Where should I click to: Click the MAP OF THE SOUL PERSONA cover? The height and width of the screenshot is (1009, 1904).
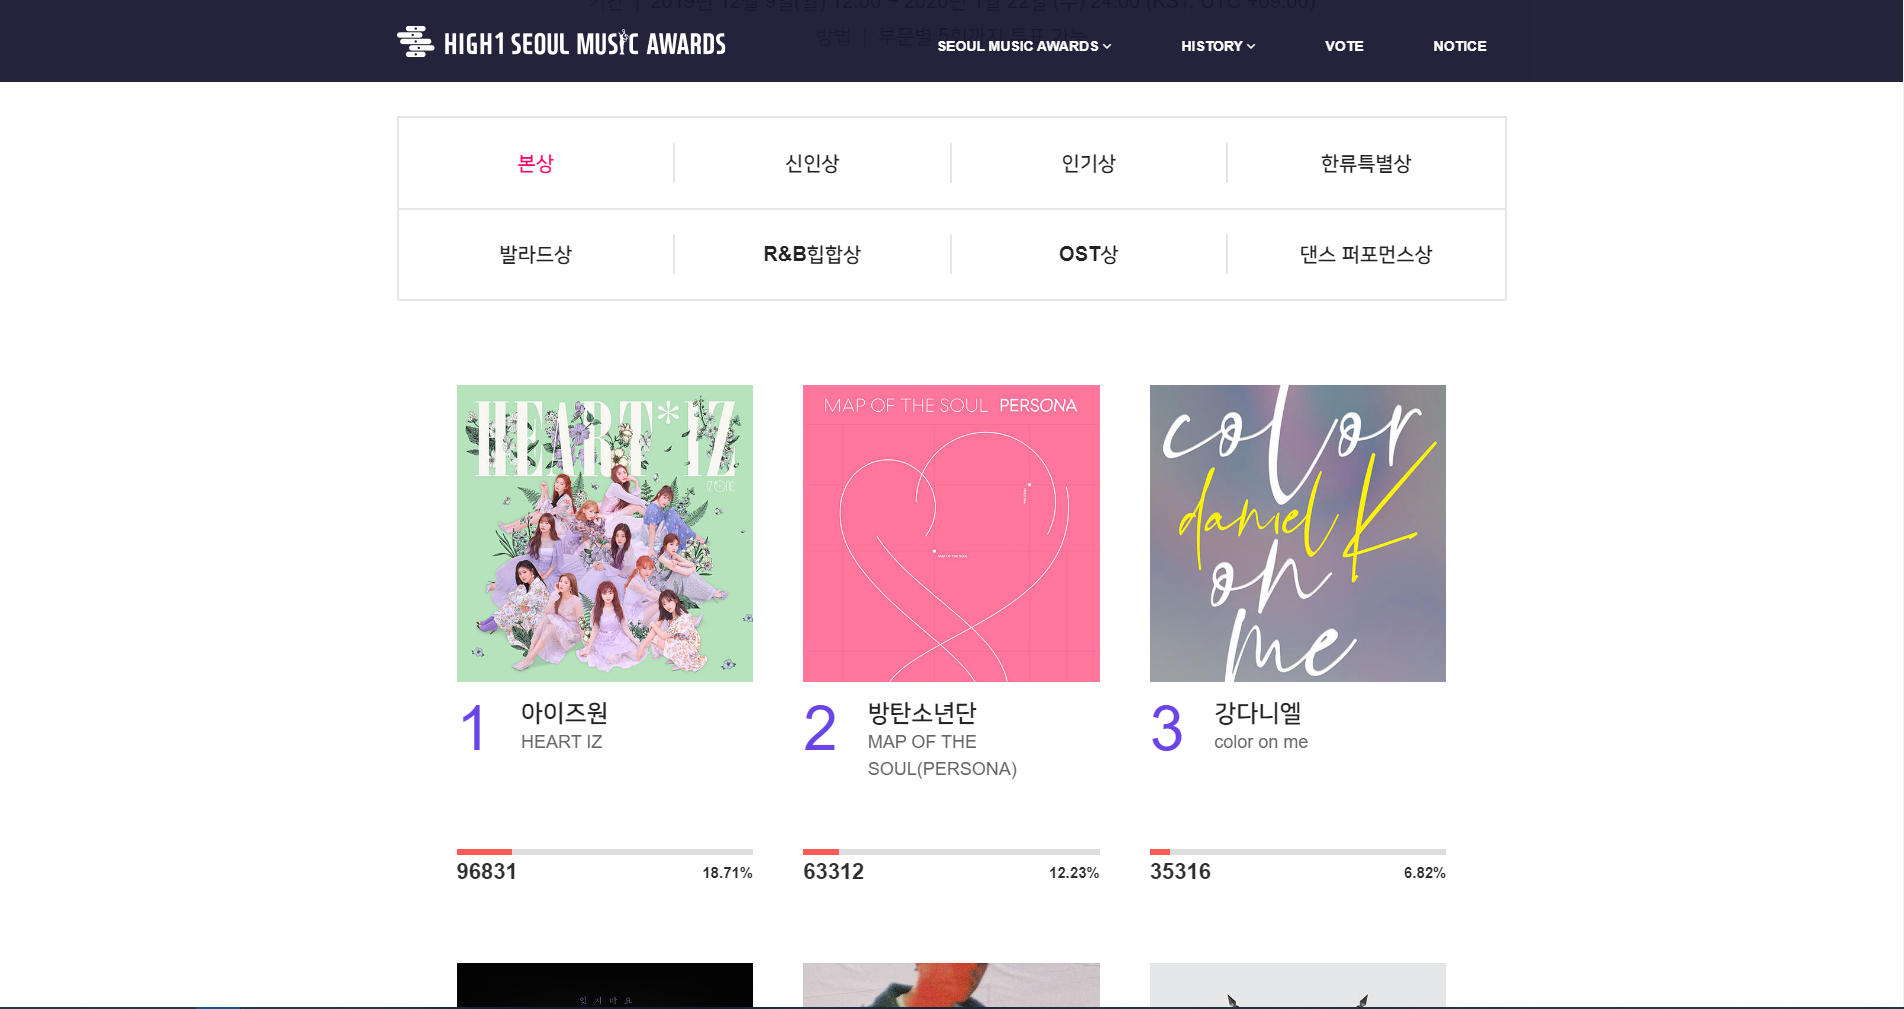point(951,533)
